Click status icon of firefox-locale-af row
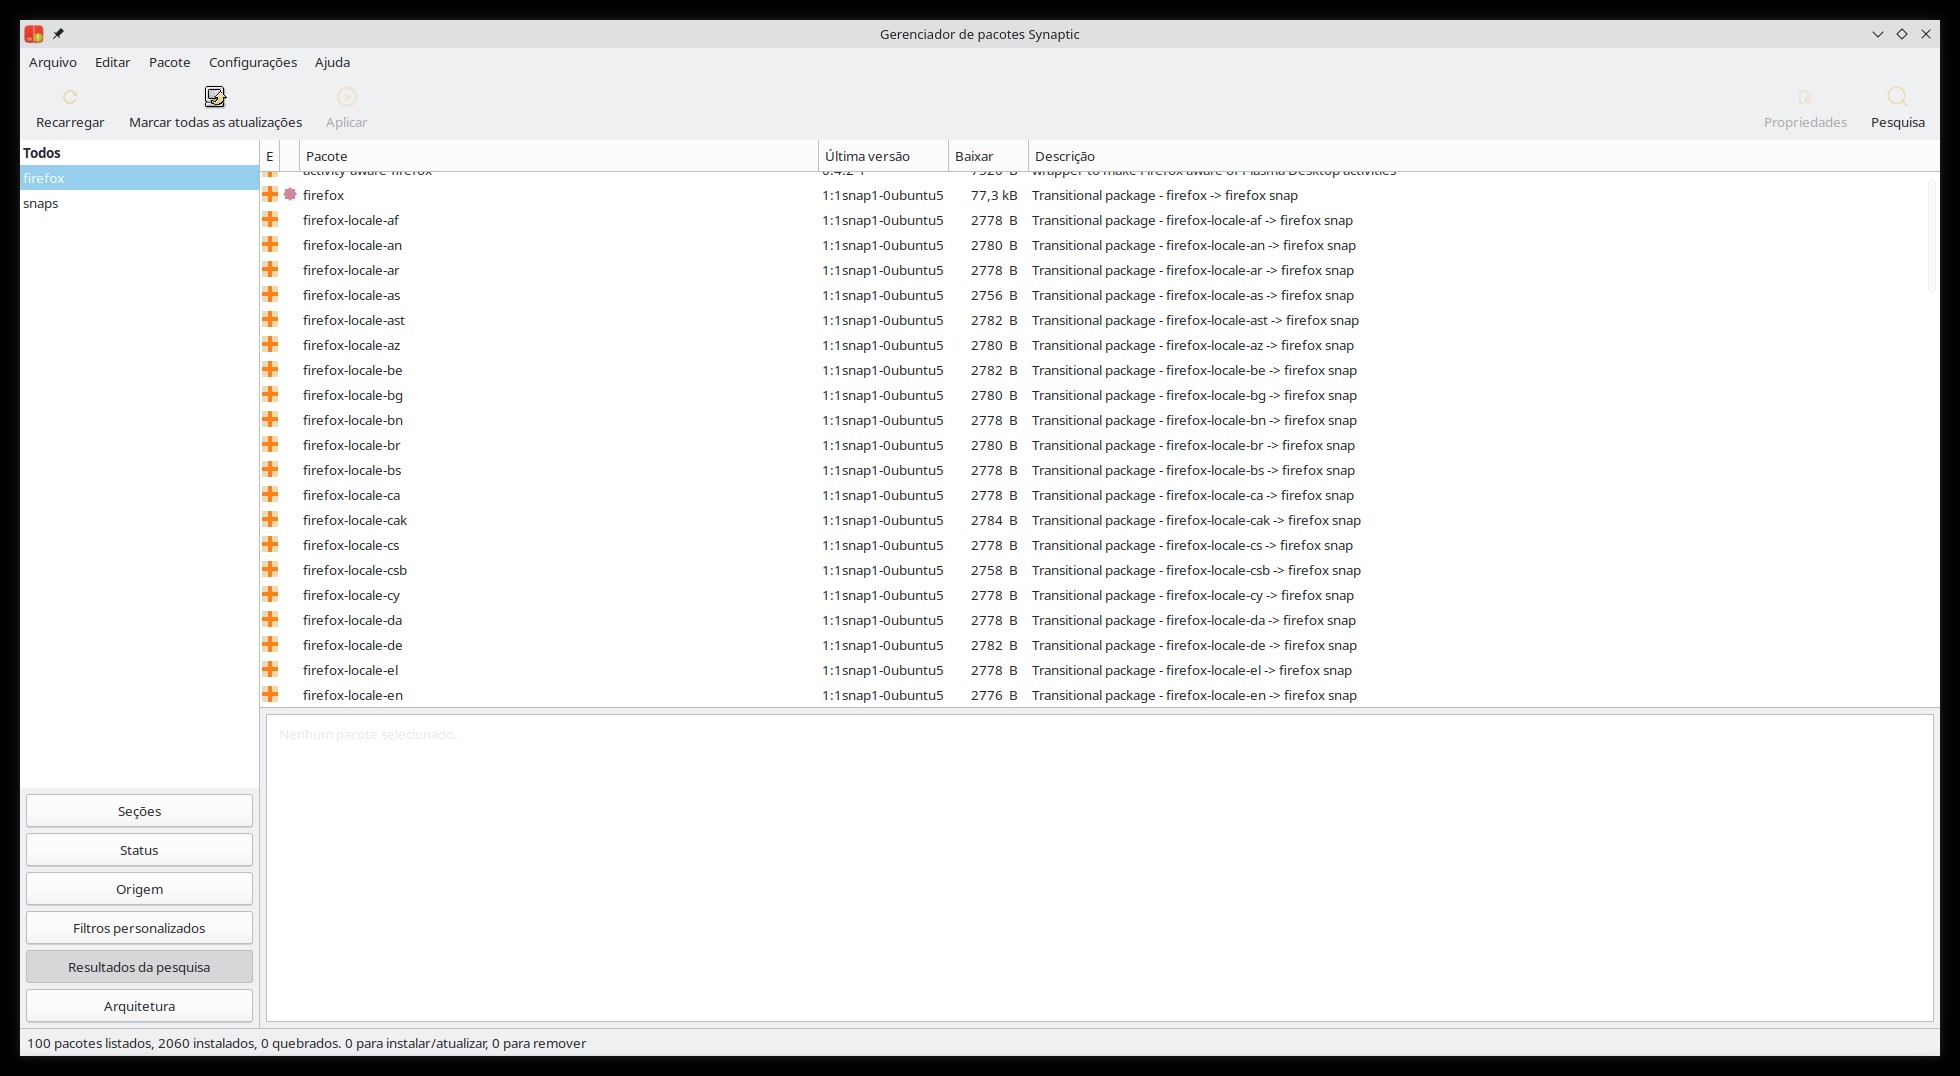 point(270,220)
